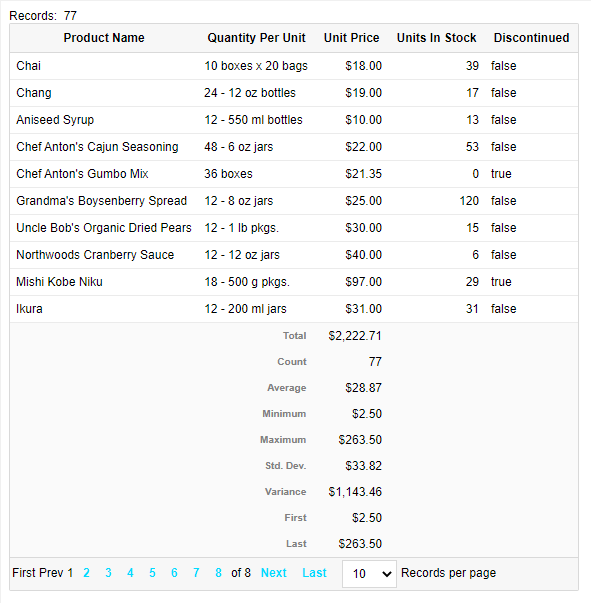Click the $40.00 unit price cell
This screenshot has width=591, height=603.
point(363,255)
